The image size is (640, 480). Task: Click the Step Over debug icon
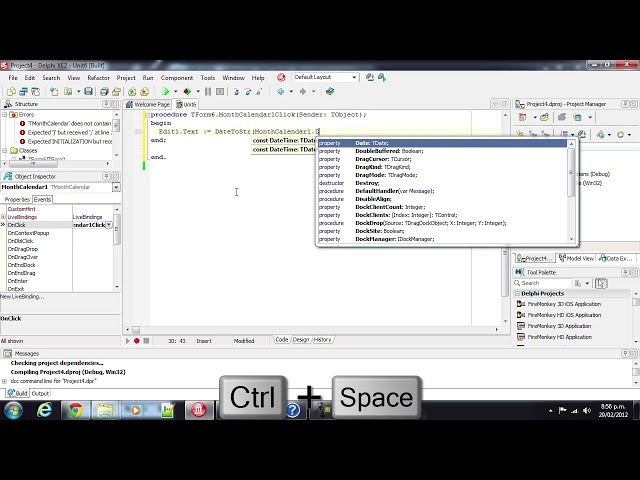point(248,91)
